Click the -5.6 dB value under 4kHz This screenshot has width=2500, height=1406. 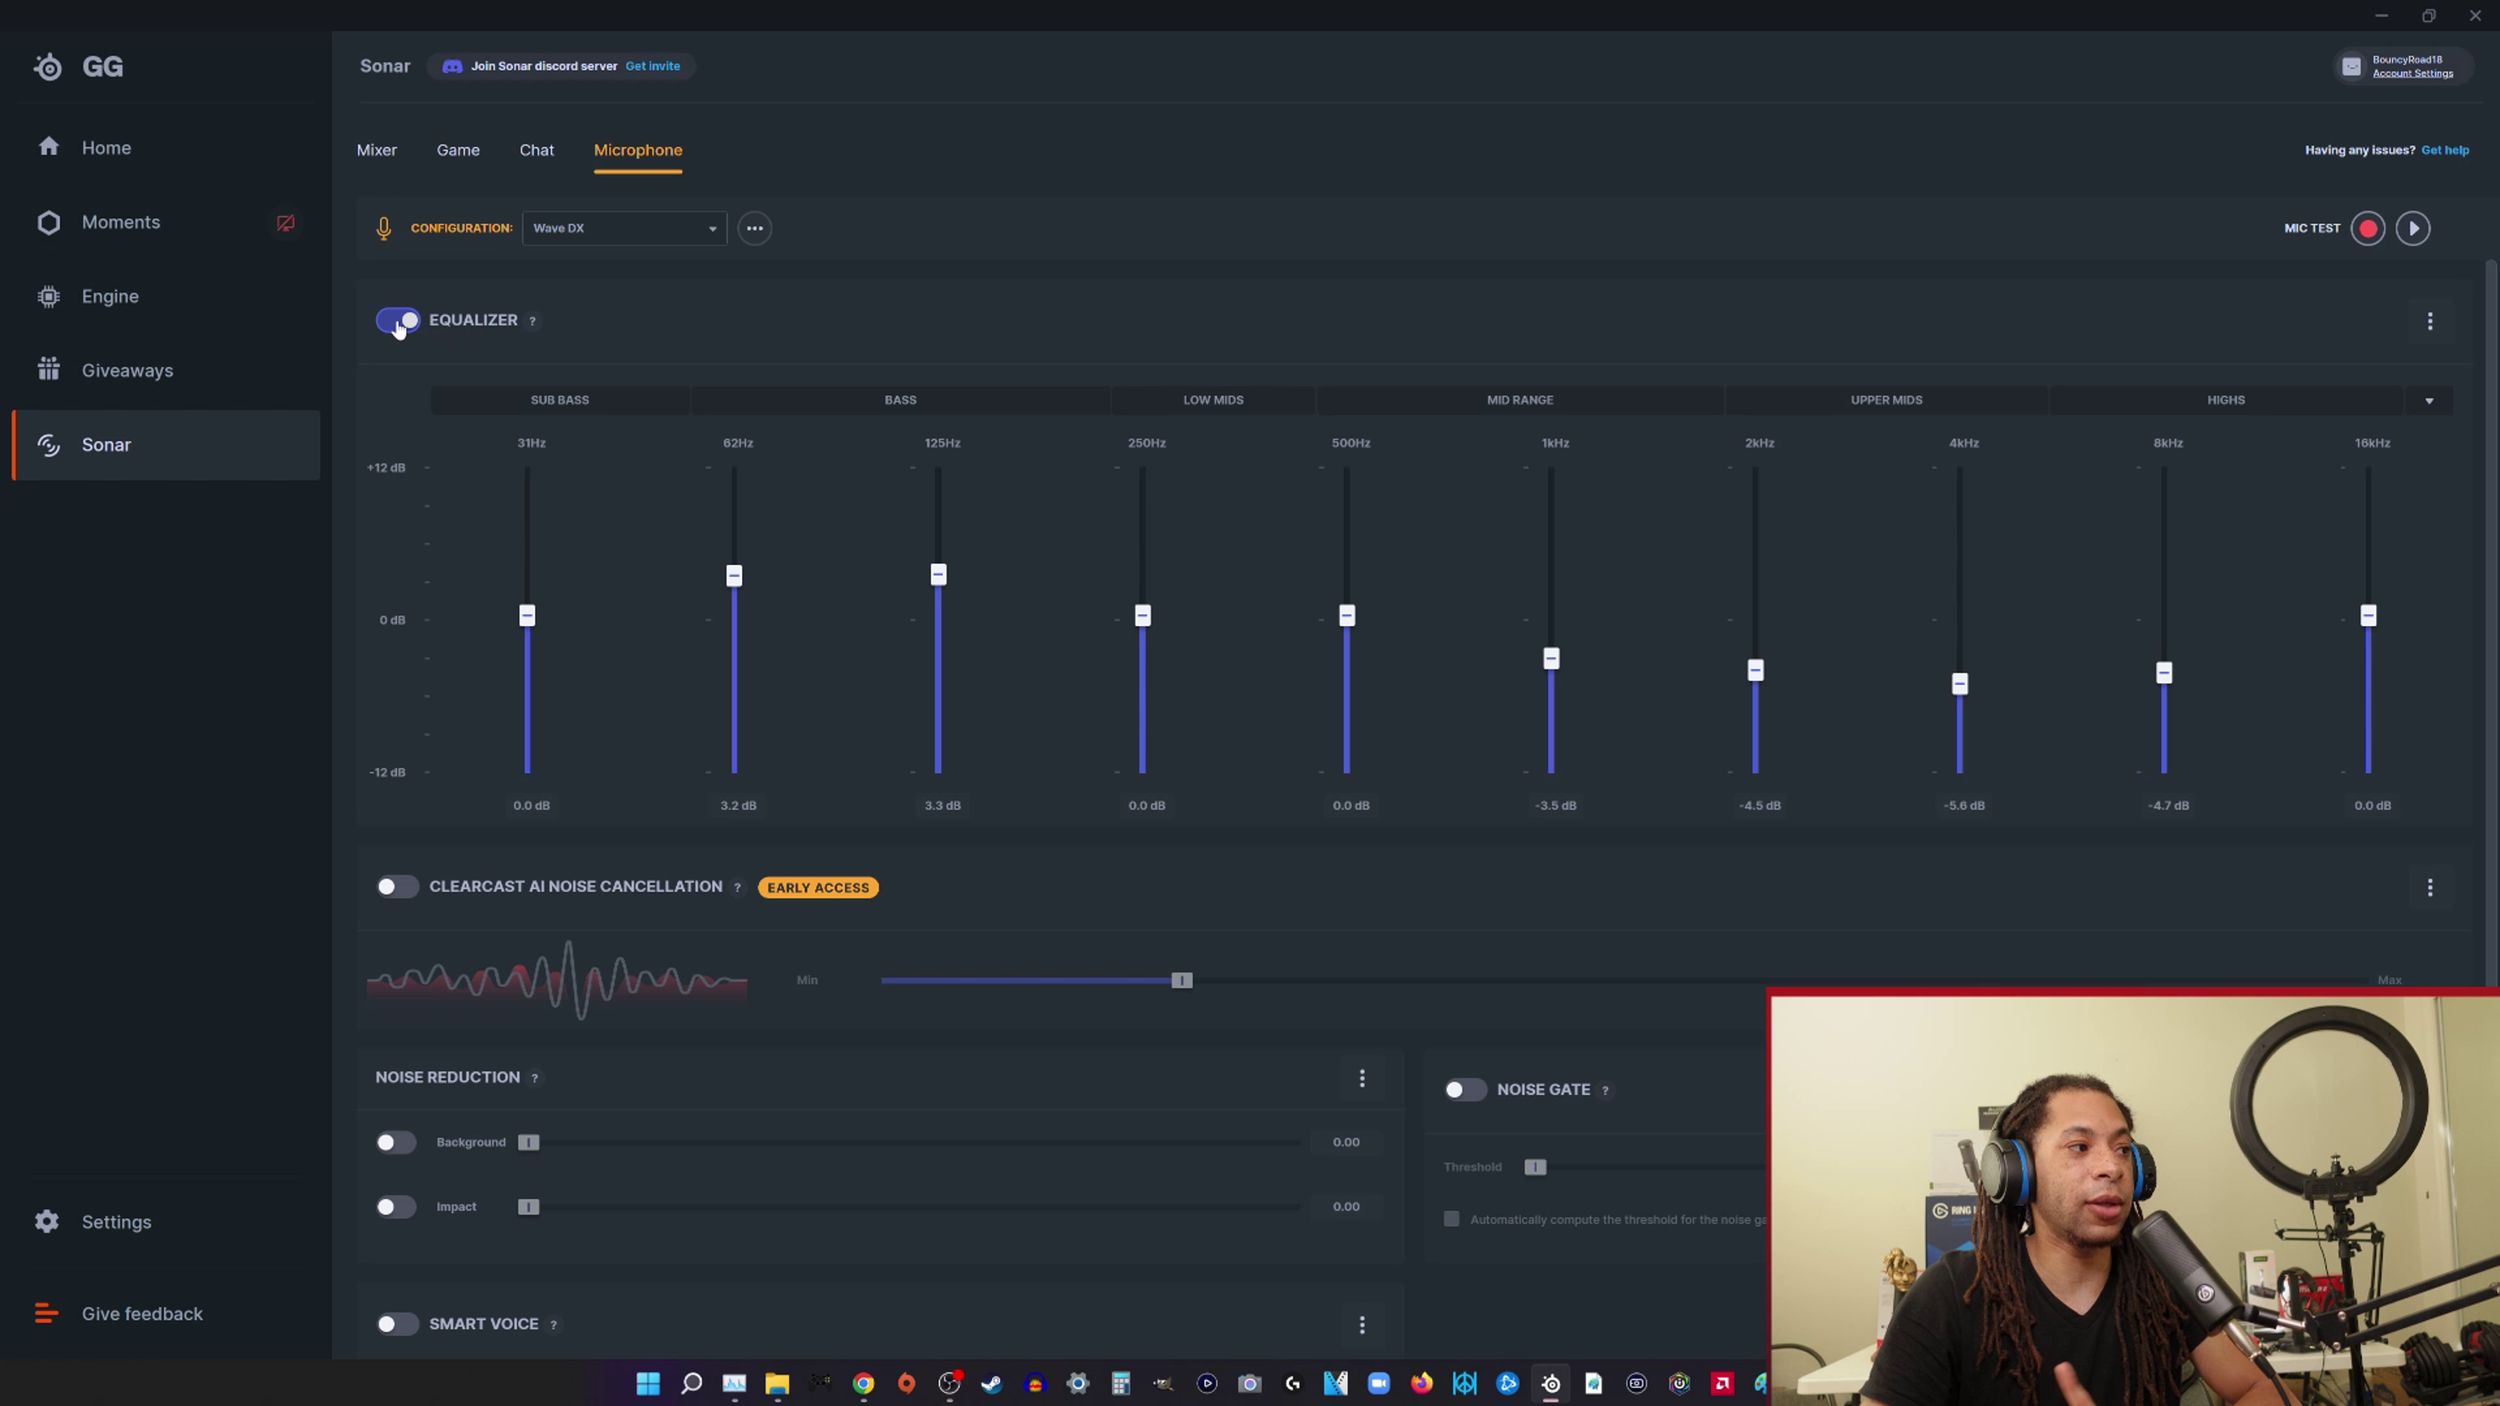coord(1963,806)
